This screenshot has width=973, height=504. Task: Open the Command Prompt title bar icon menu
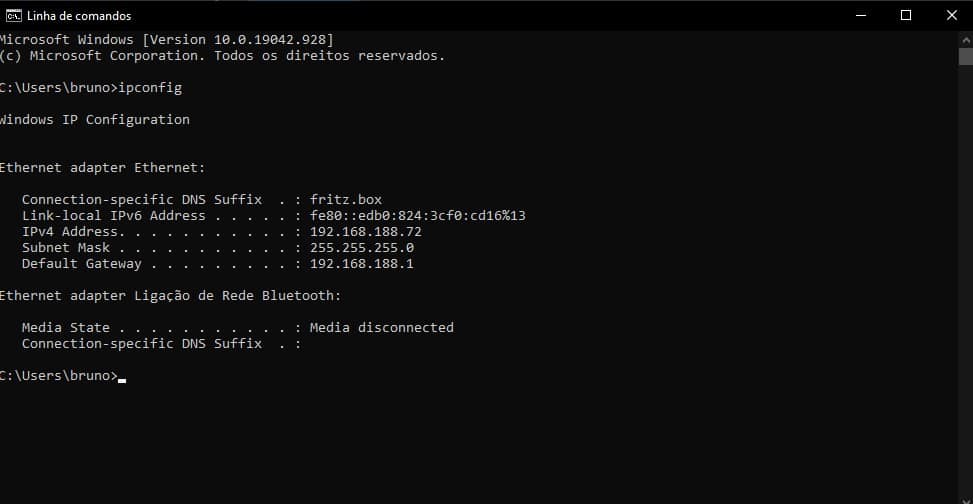click(13, 15)
